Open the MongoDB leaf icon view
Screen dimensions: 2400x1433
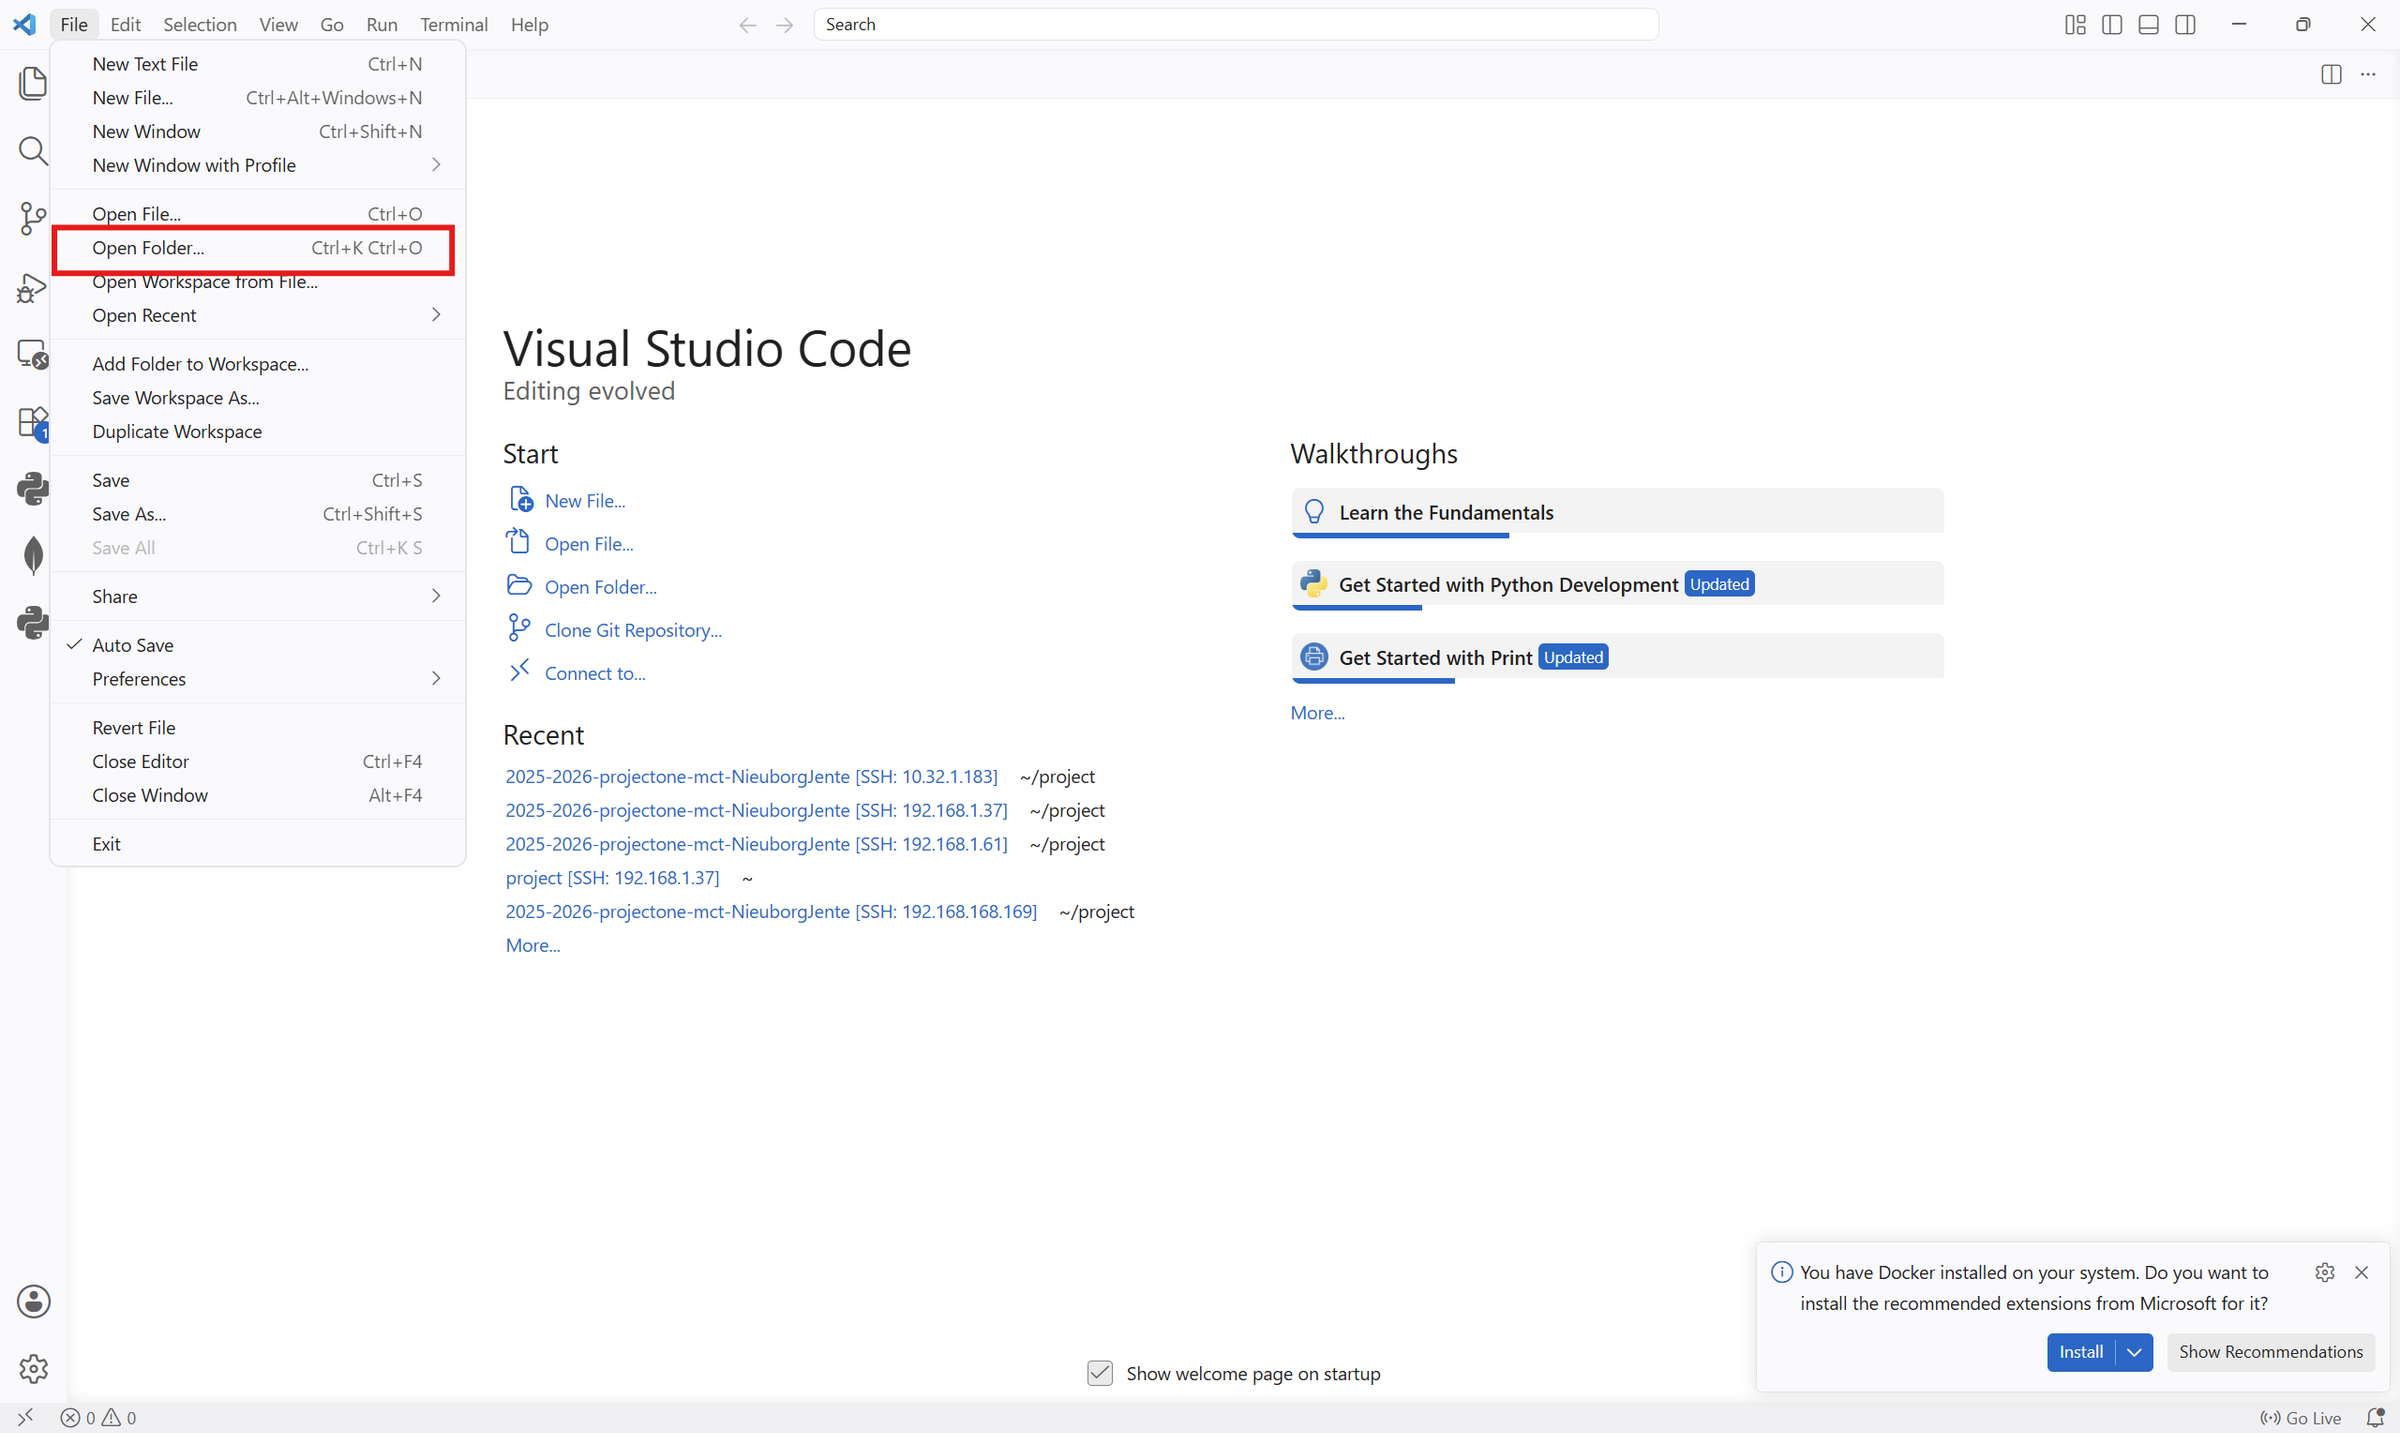click(33, 555)
